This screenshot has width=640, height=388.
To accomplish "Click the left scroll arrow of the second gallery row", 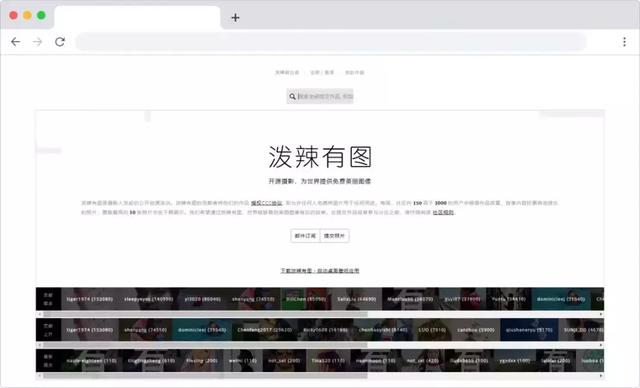I will 39,345.
